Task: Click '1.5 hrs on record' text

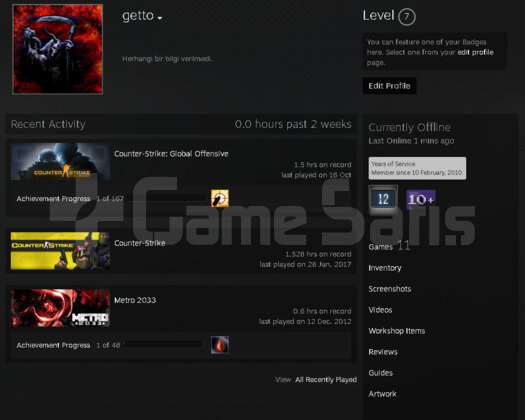Action: [322, 165]
